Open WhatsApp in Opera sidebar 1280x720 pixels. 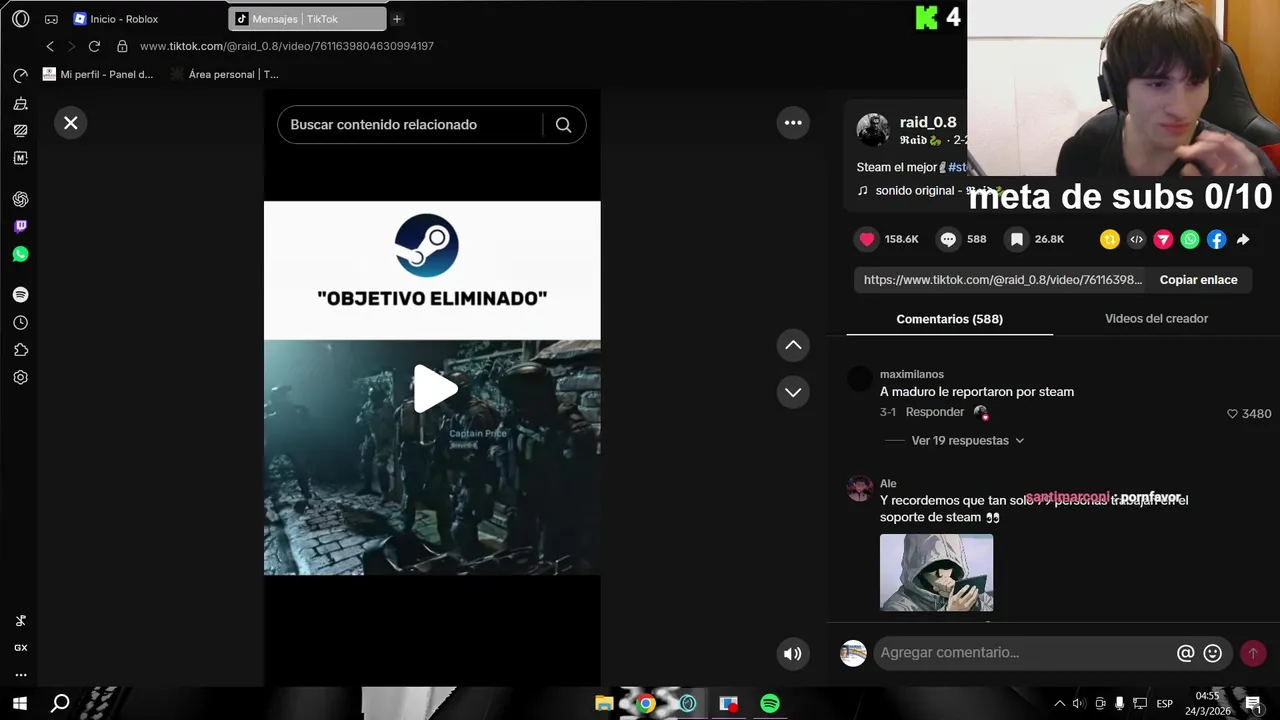coord(20,254)
